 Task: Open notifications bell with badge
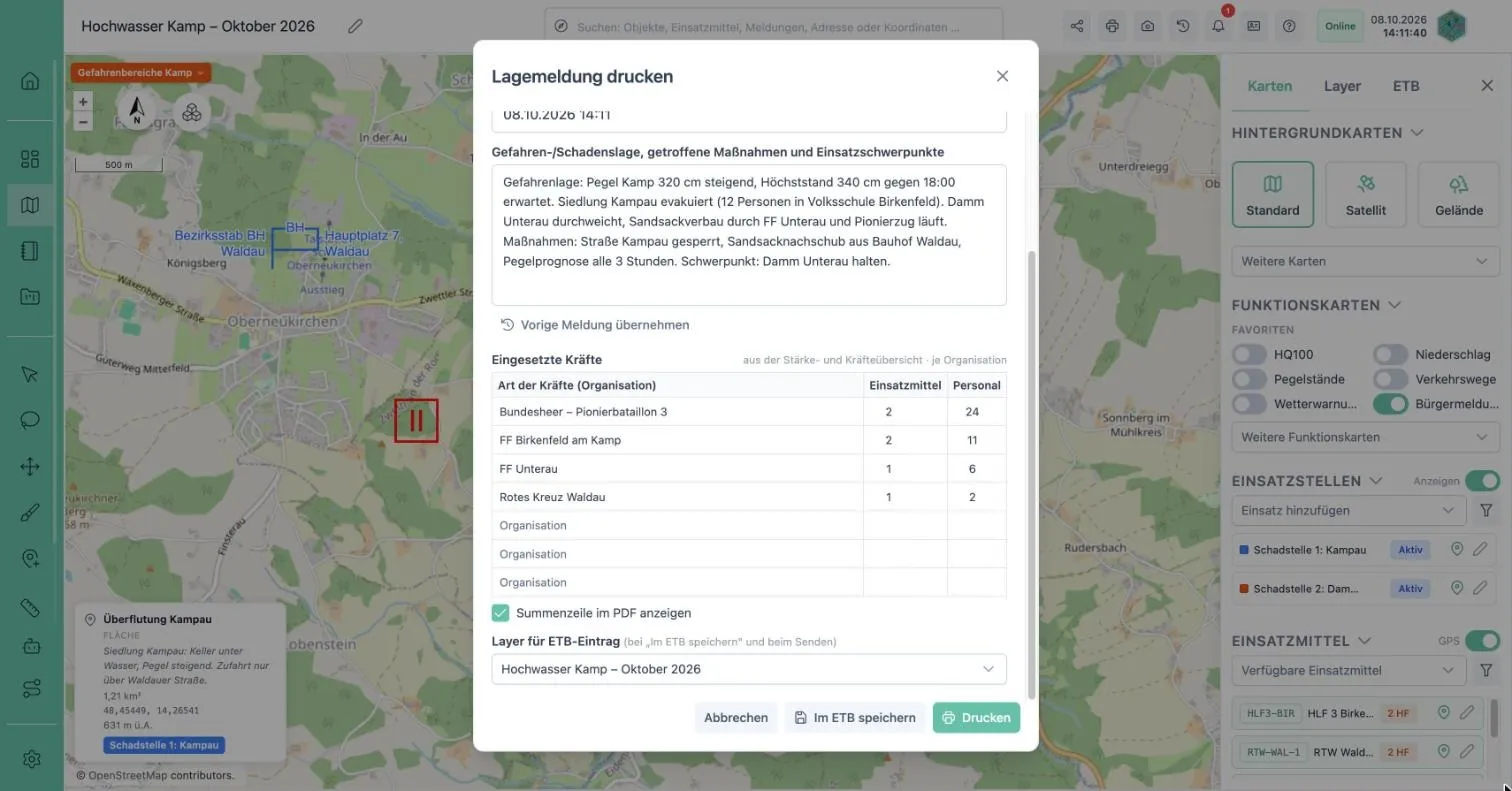coord(1218,26)
